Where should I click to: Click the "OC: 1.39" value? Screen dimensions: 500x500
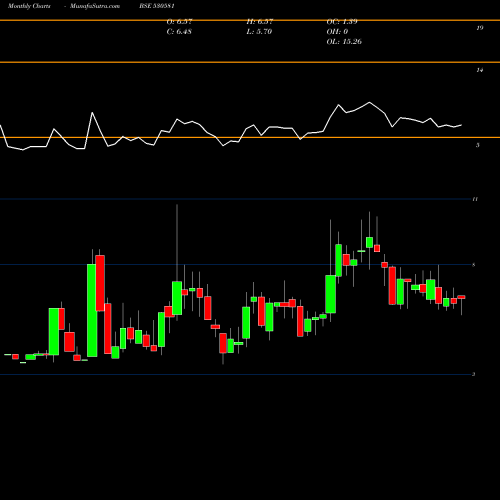pos(342,22)
